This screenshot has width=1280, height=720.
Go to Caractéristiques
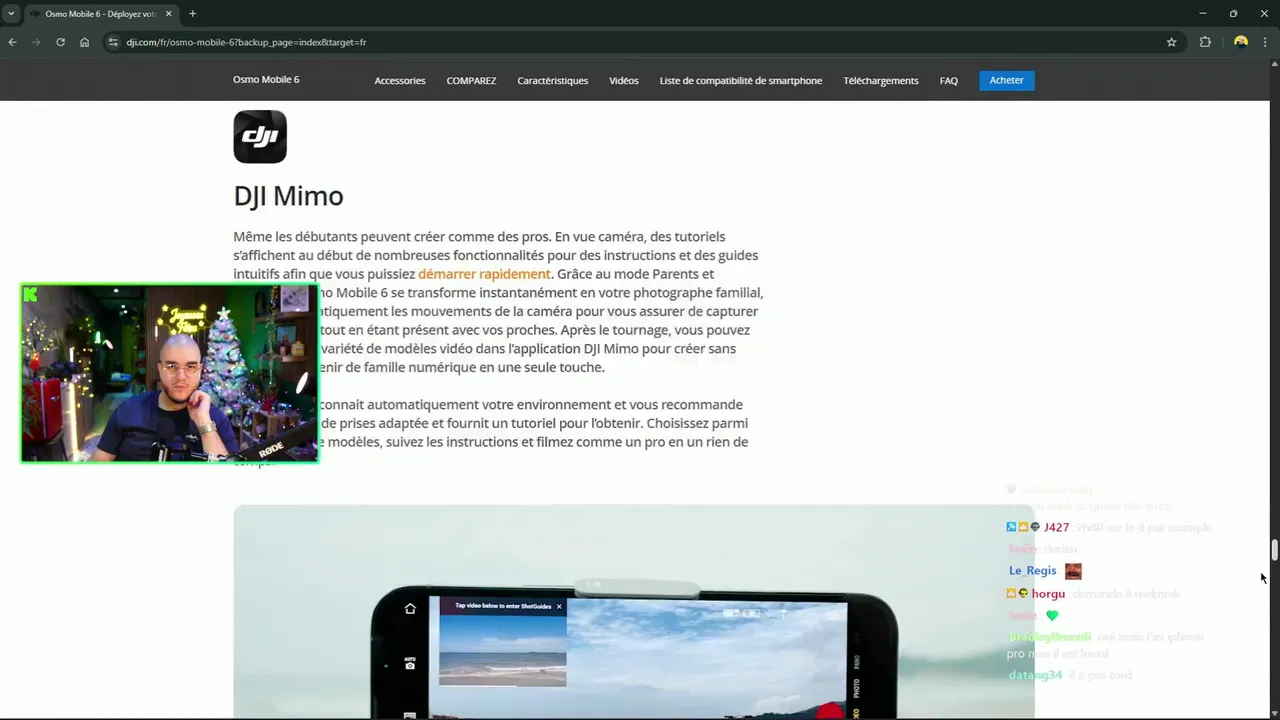(552, 80)
